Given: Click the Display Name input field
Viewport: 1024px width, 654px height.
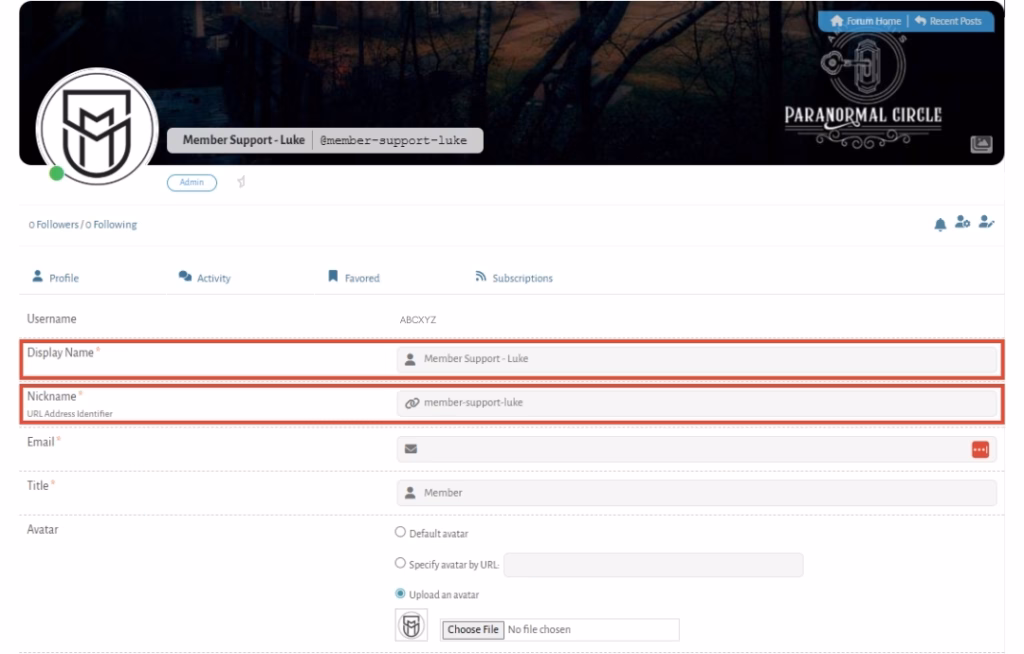Looking at the screenshot, I should [697, 359].
